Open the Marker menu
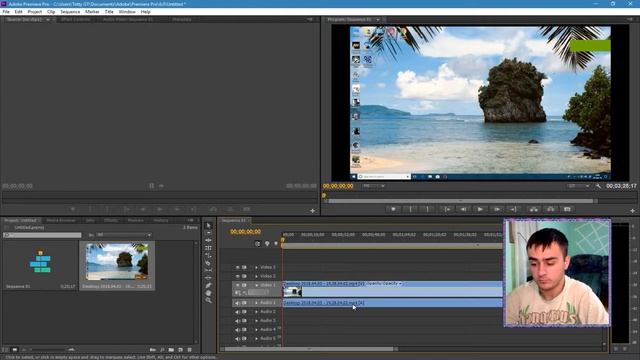The width and height of the screenshot is (640, 360). [92, 12]
